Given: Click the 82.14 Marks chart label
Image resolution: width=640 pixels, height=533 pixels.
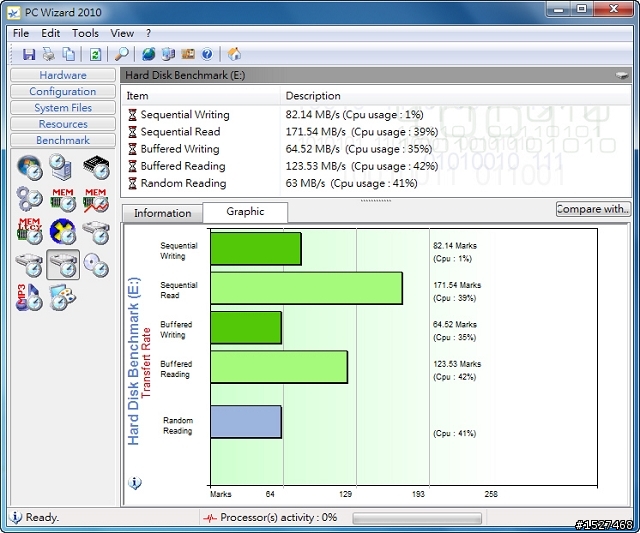Looking at the screenshot, I should click(x=455, y=246).
